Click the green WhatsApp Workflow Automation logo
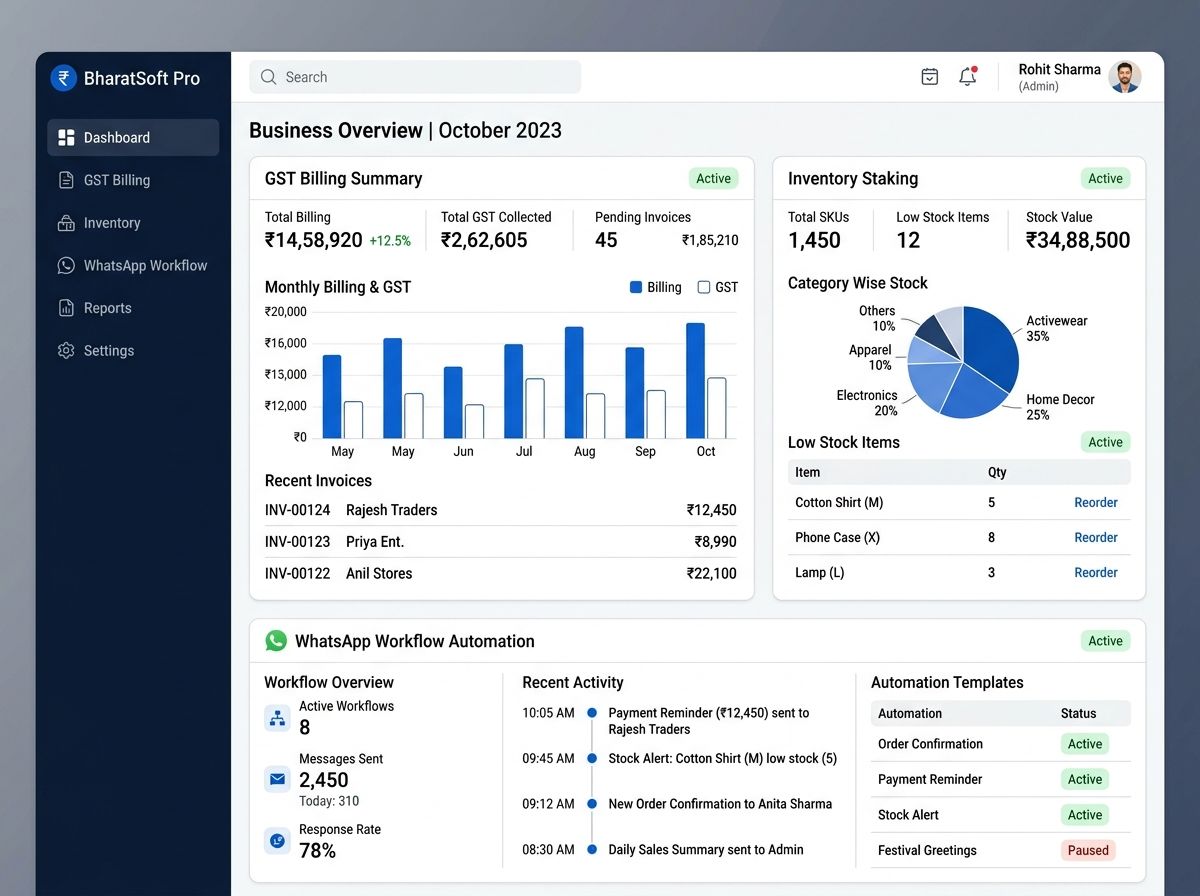The height and width of the screenshot is (896, 1200). pyautogui.click(x=276, y=641)
